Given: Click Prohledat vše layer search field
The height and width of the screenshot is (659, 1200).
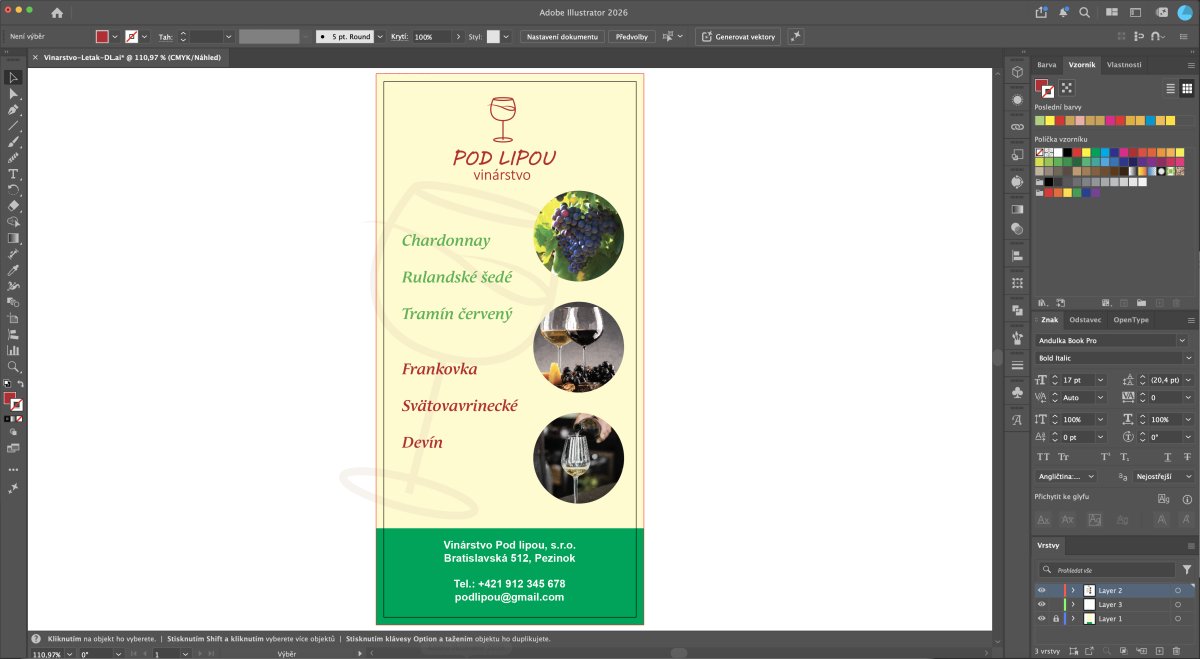Looking at the screenshot, I should (1107, 569).
